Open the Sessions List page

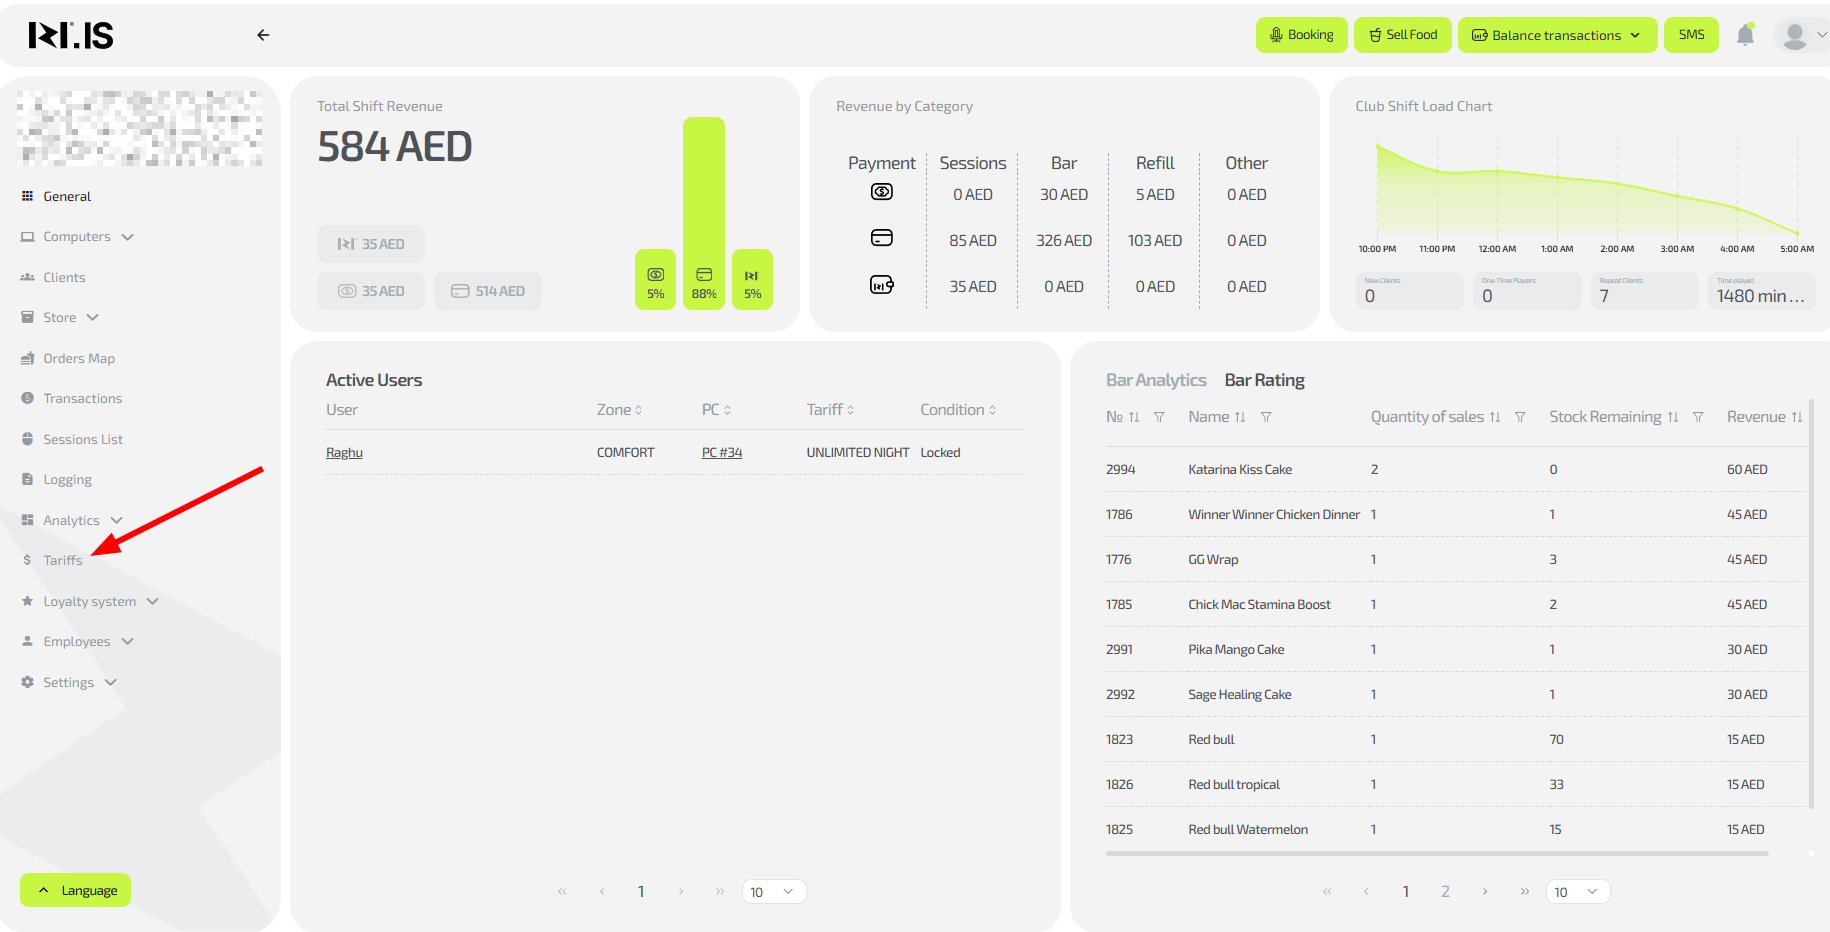tap(82, 439)
